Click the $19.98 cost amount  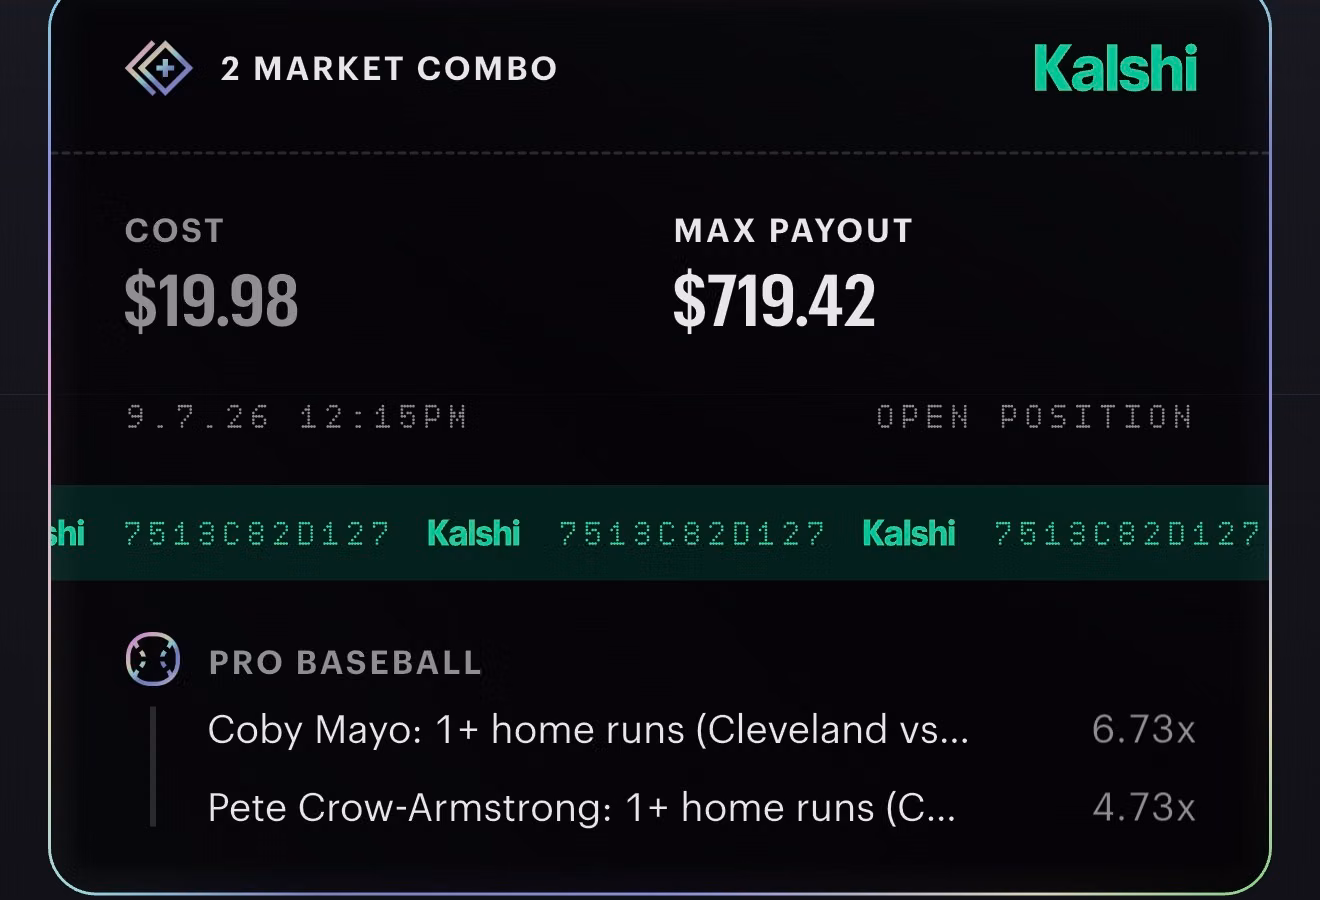coord(211,301)
